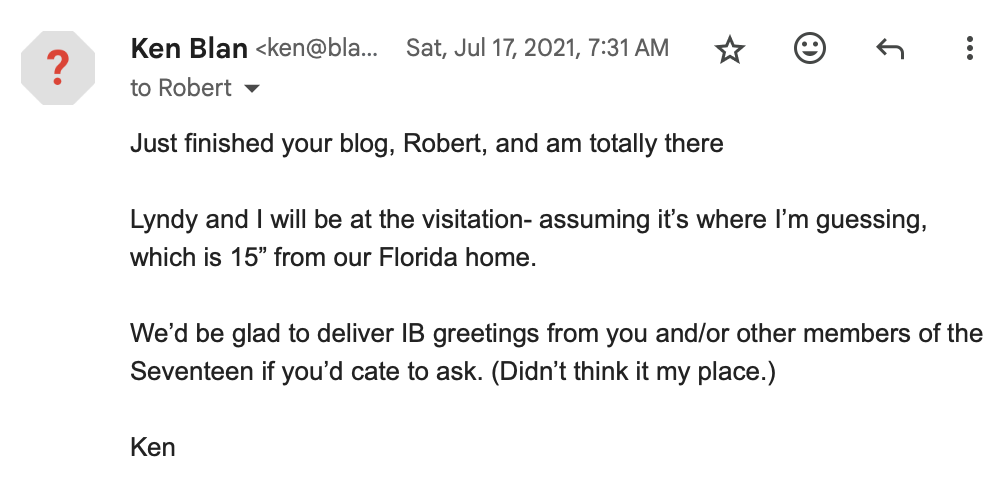Click the sentence starting 'Lyndy and I'

coord(529,239)
